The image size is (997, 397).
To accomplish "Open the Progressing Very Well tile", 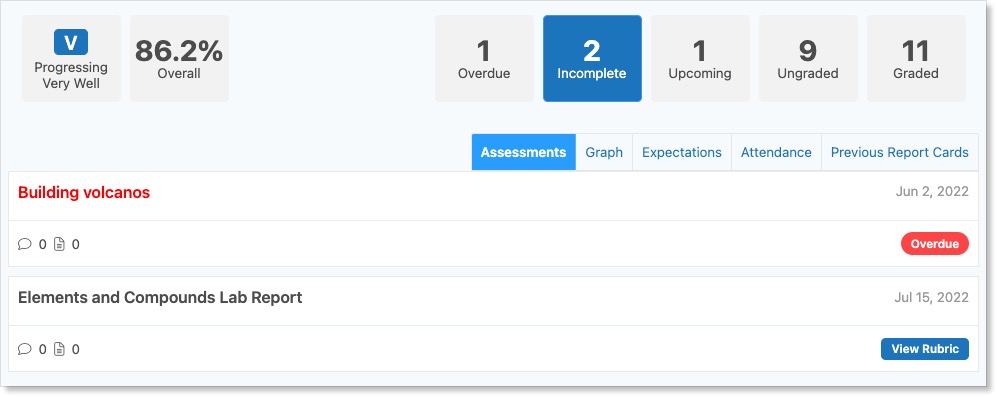I will (x=71, y=59).
